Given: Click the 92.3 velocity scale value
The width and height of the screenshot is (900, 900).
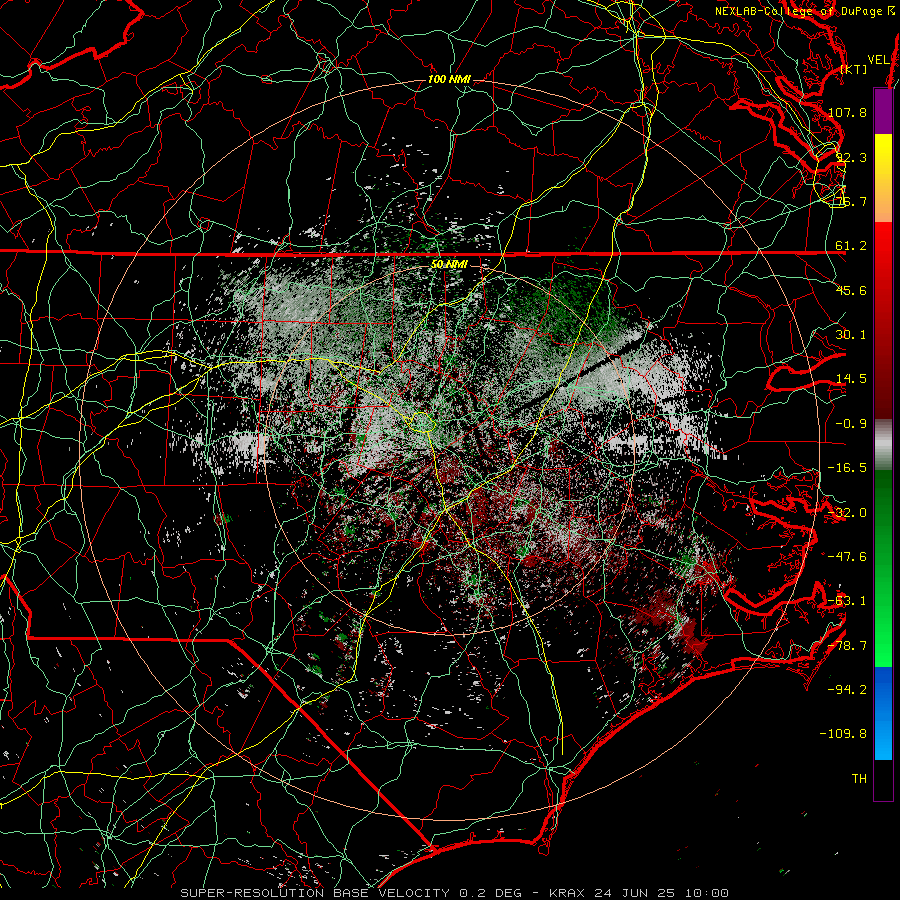Looking at the screenshot, I should [851, 157].
